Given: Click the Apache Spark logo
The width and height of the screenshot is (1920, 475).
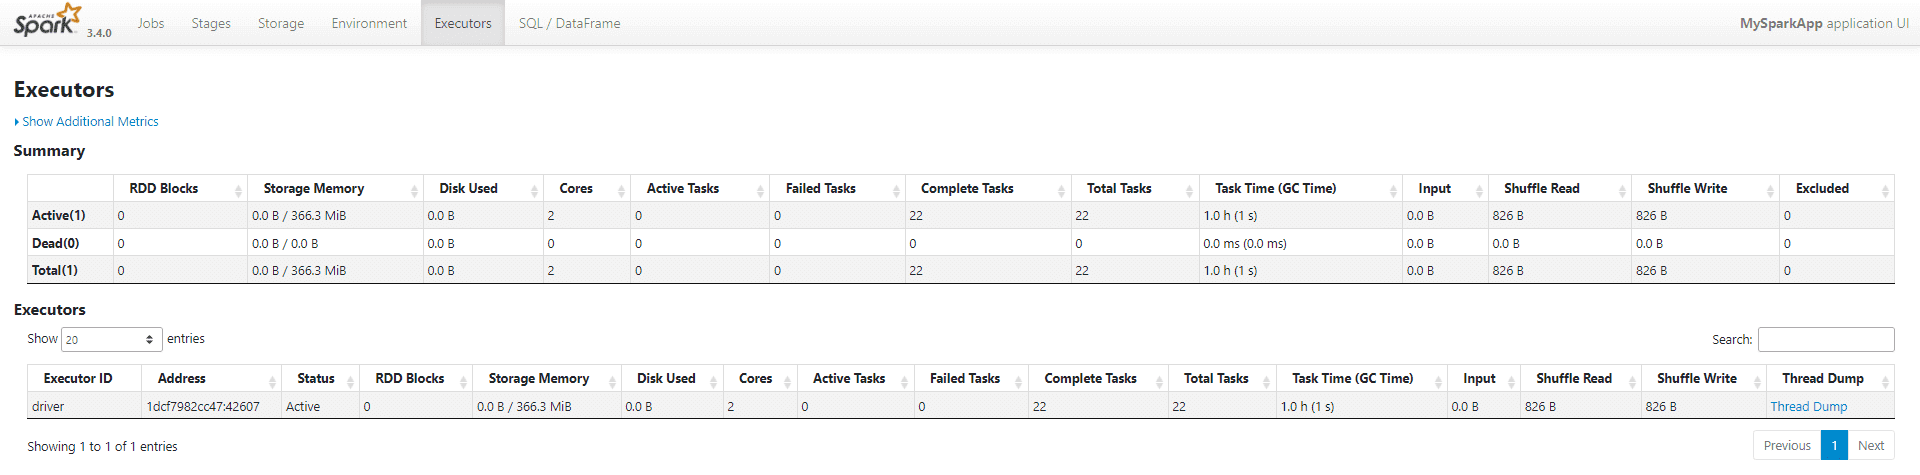Looking at the screenshot, I should [47, 20].
